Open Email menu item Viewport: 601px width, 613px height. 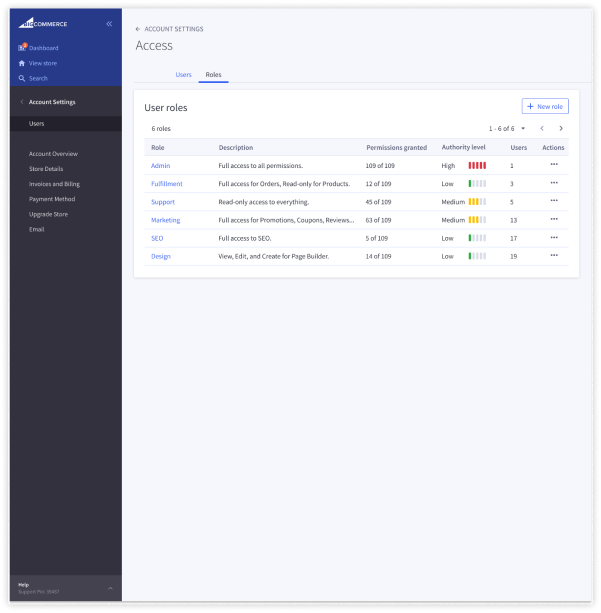(36, 229)
